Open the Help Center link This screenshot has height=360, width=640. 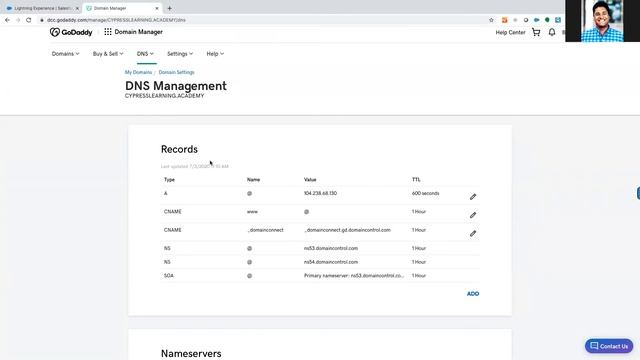click(510, 32)
